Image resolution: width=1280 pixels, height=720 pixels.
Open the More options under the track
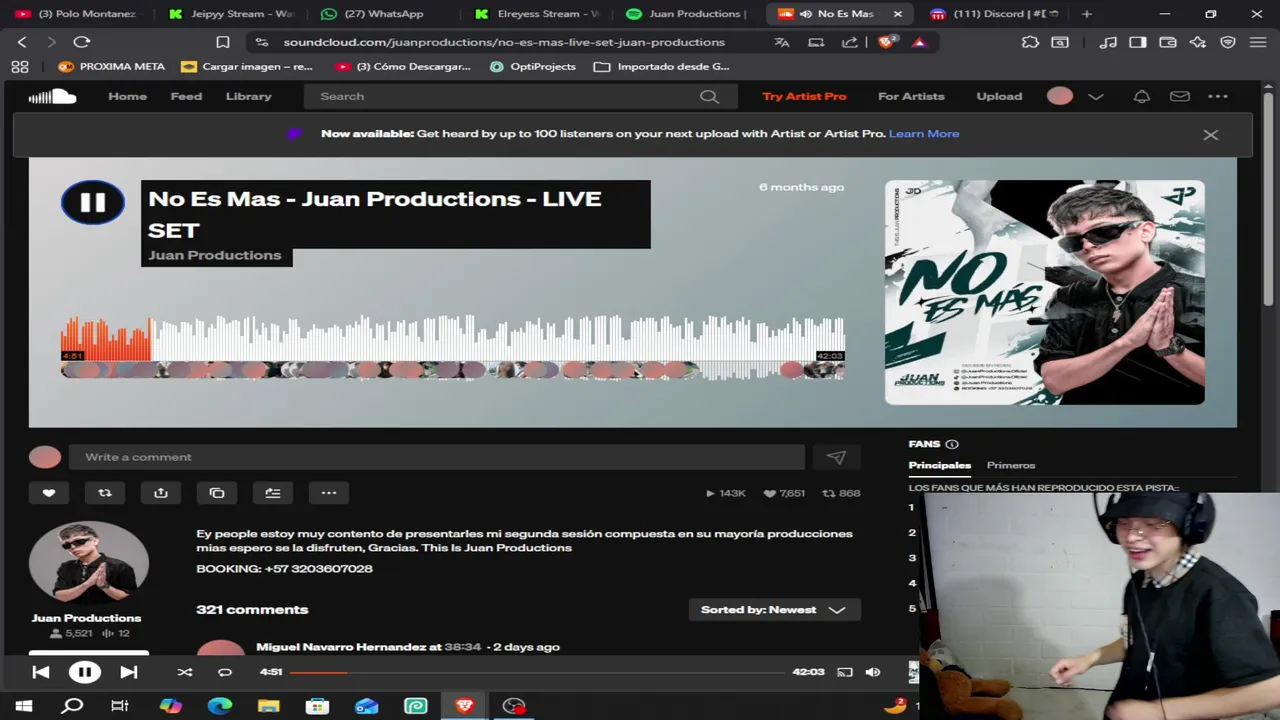point(328,493)
